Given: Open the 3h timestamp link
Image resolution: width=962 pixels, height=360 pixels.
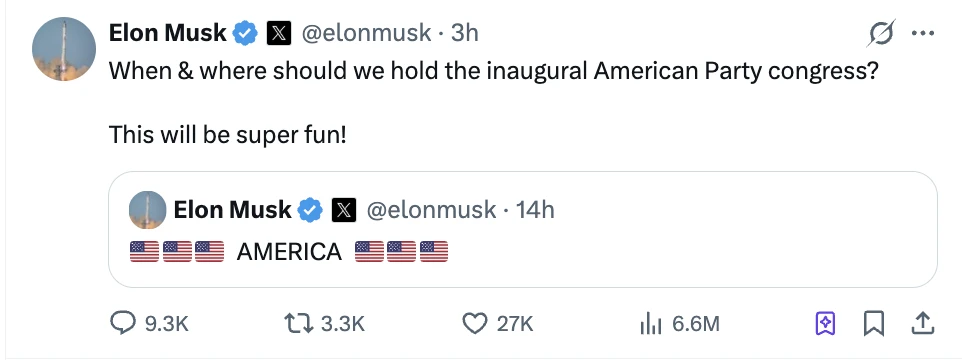Looking at the screenshot, I should 464,33.
